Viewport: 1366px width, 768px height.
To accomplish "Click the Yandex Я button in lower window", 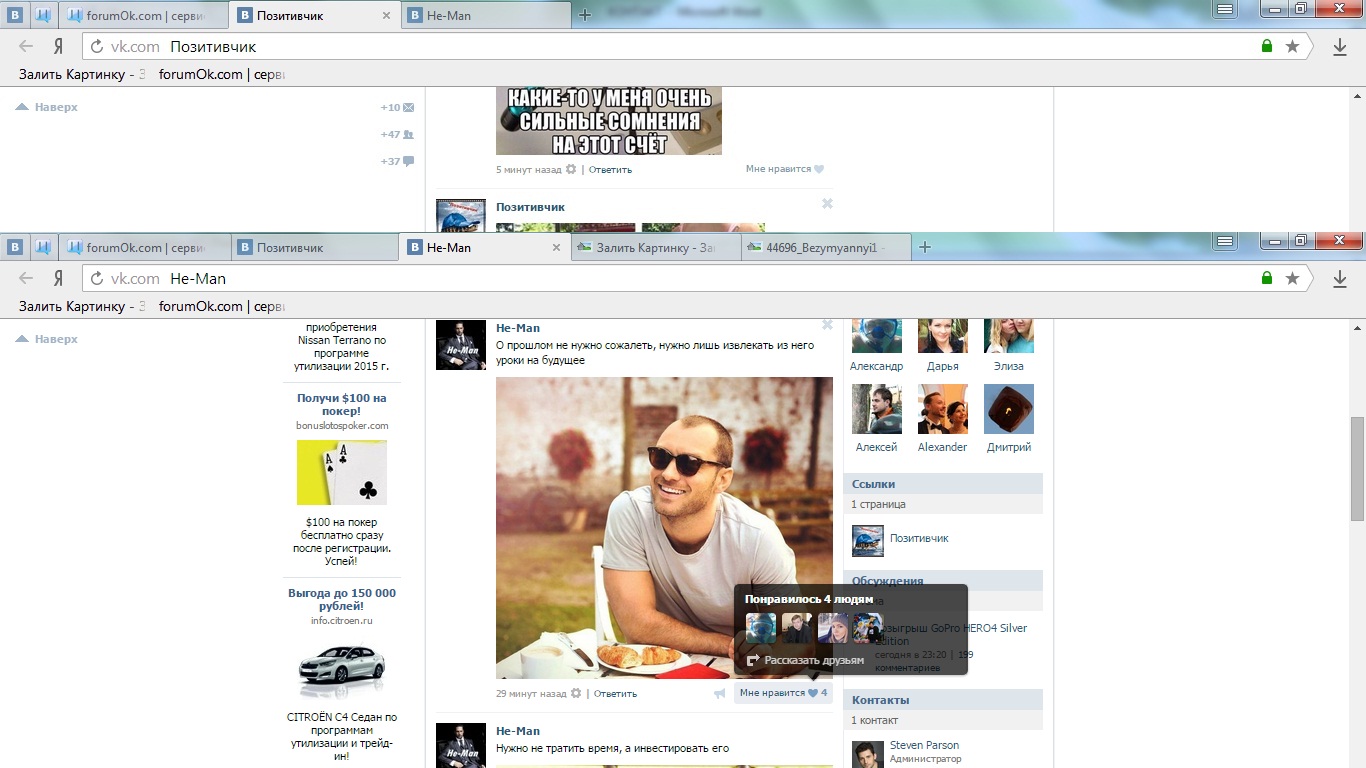I will coord(59,279).
